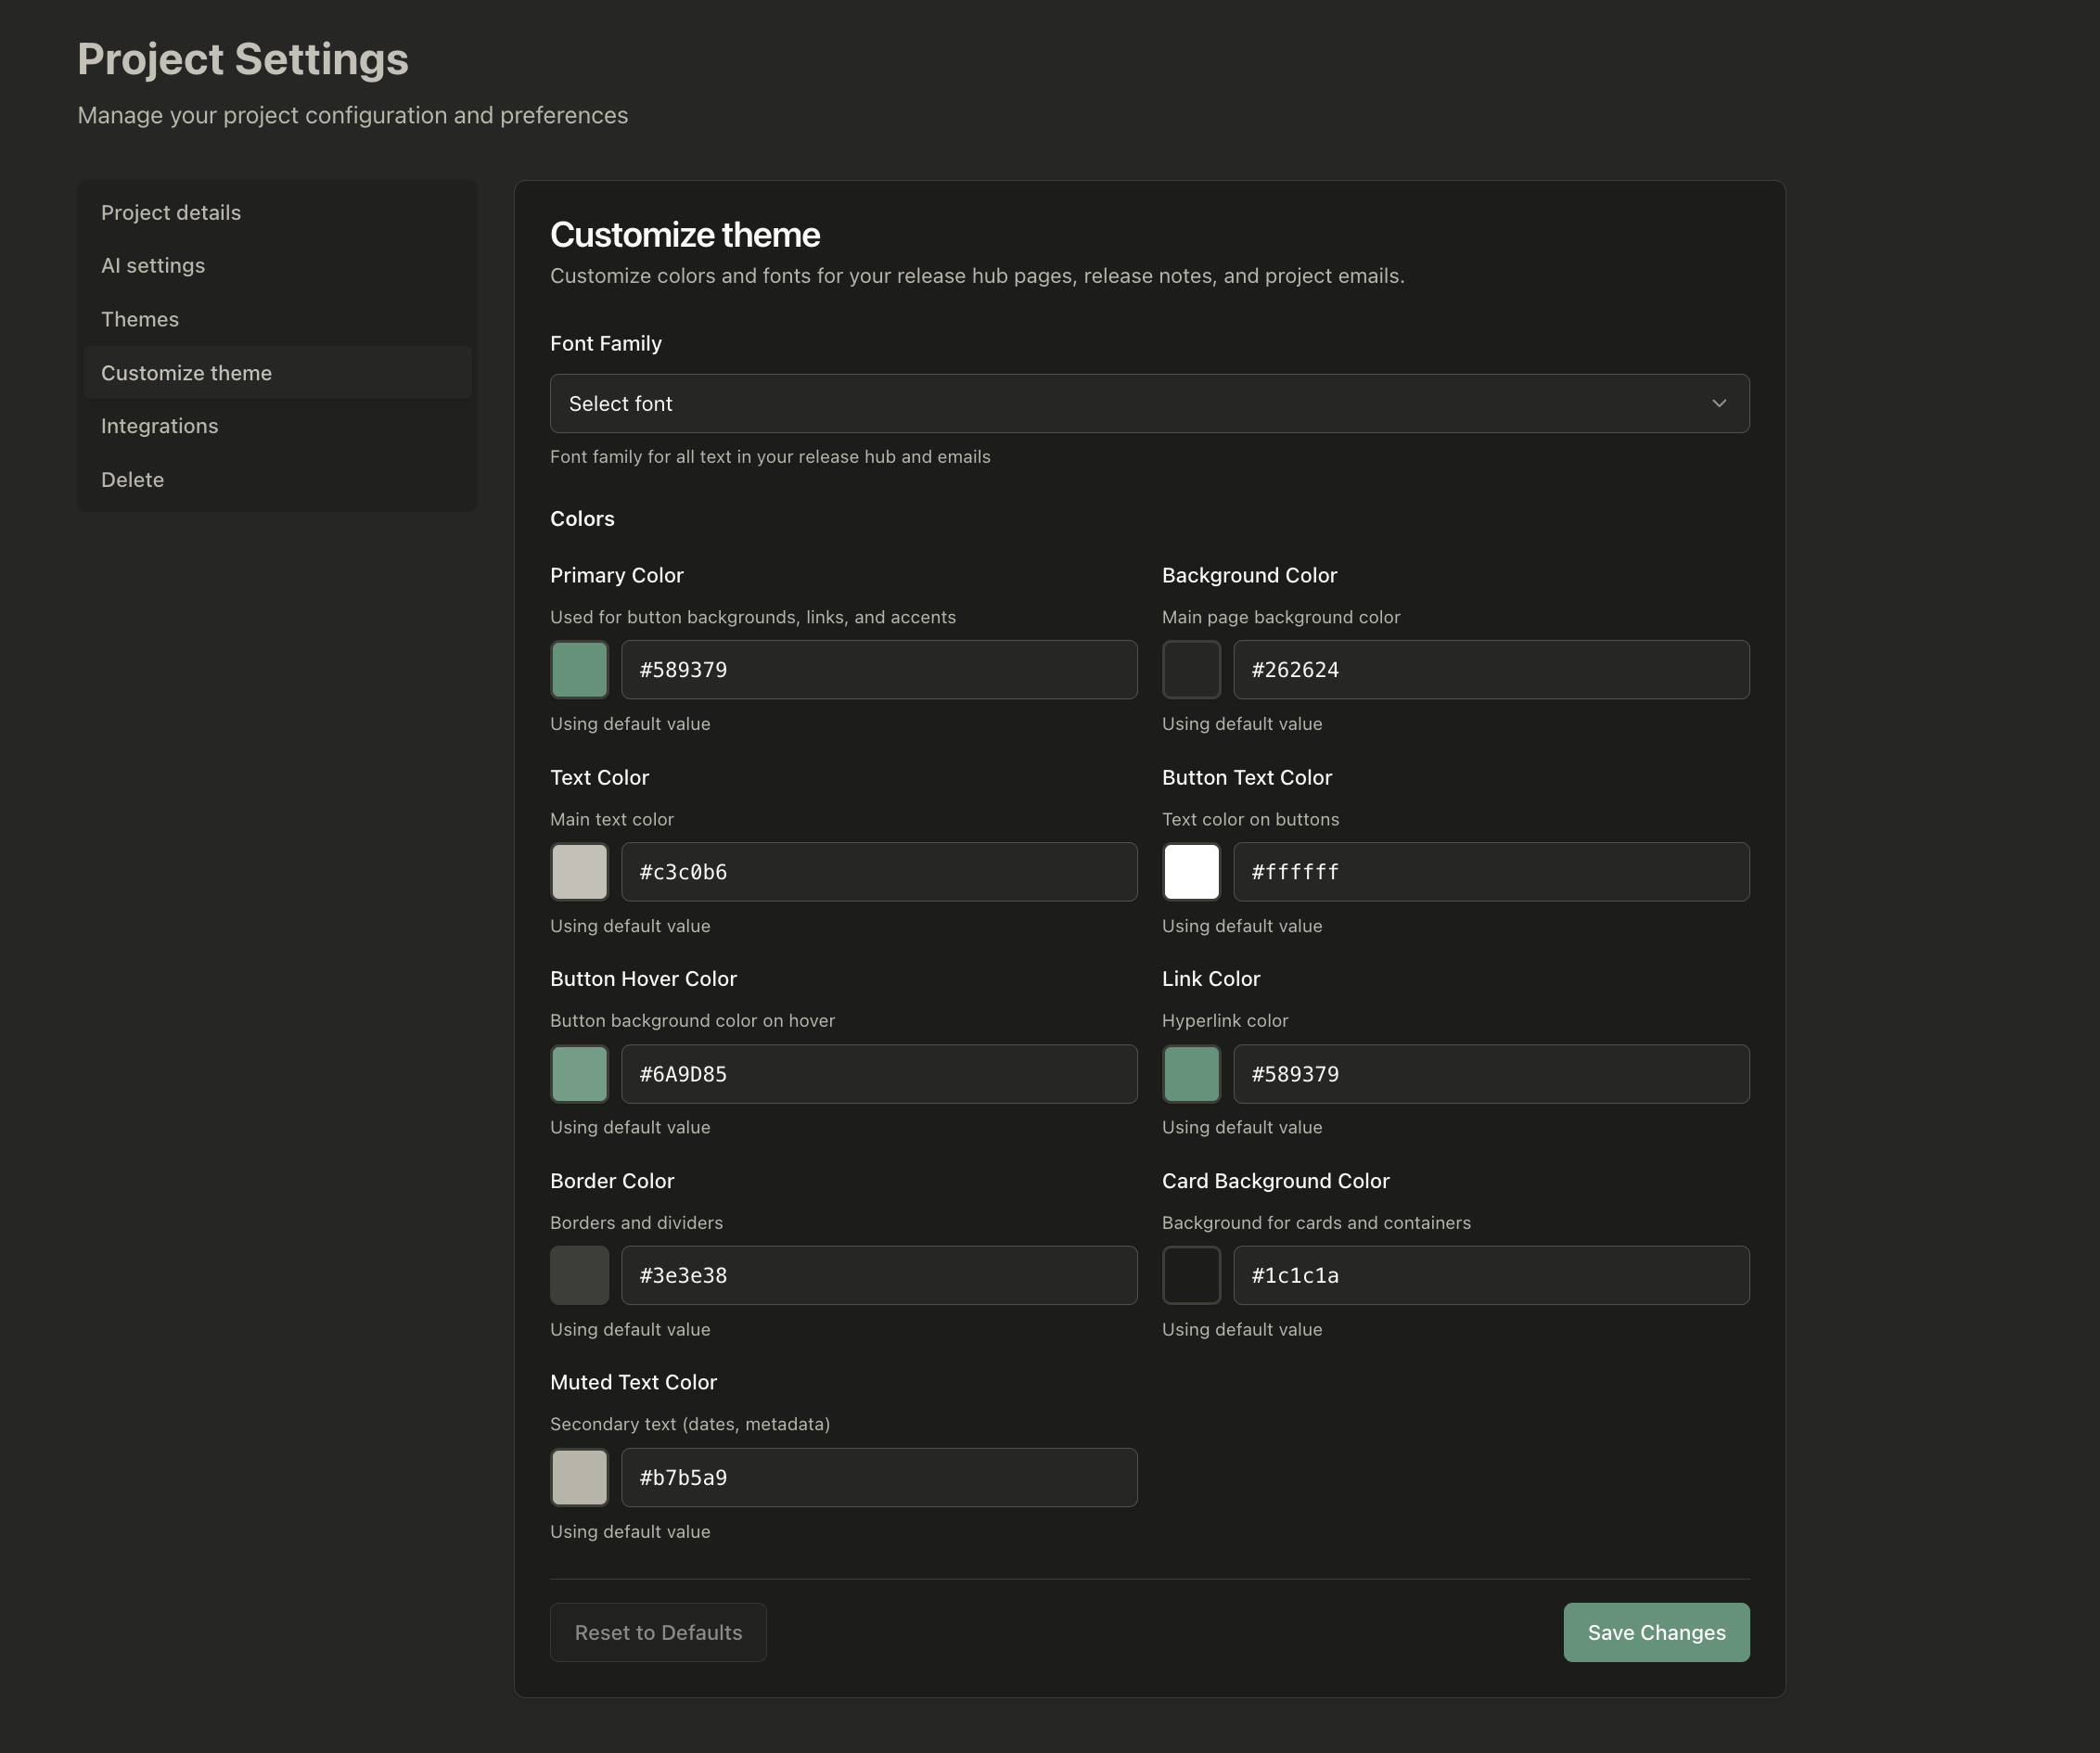This screenshot has height=1753, width=2100.
Task: Click the font dropdown chevron arrow
Action: [x=1718, y=403]
